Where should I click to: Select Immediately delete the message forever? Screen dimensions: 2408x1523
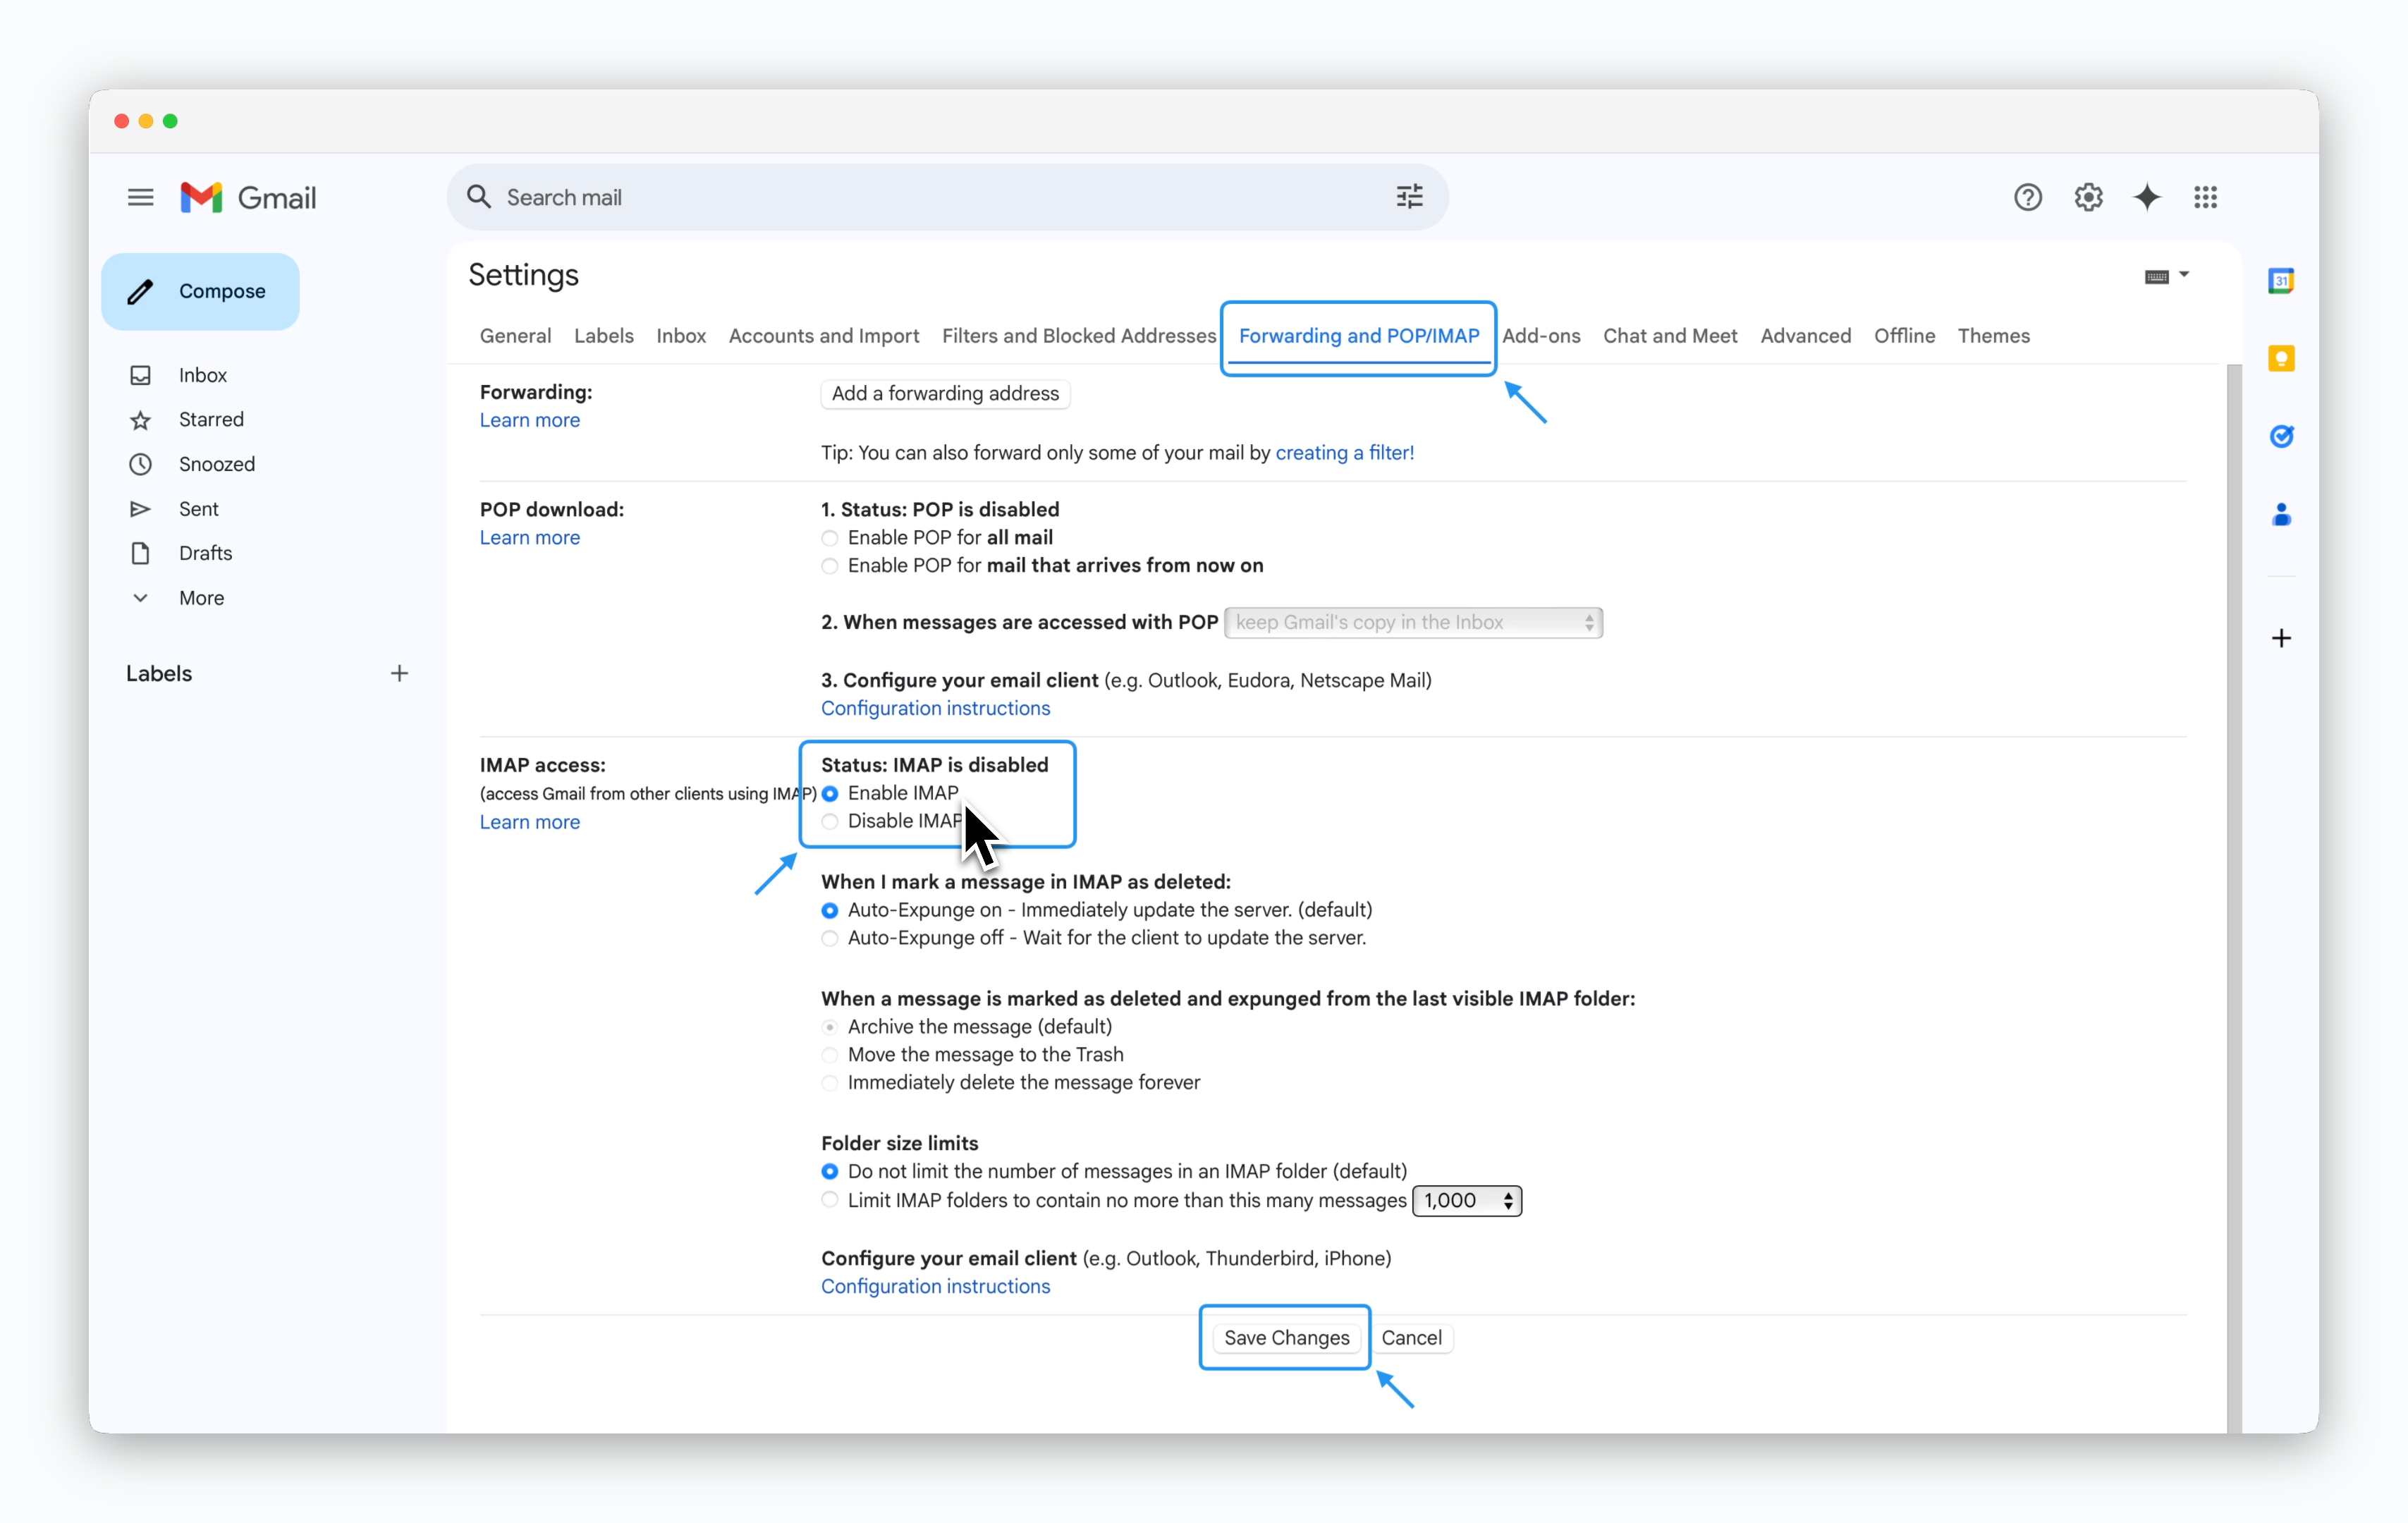(829, 1083)
